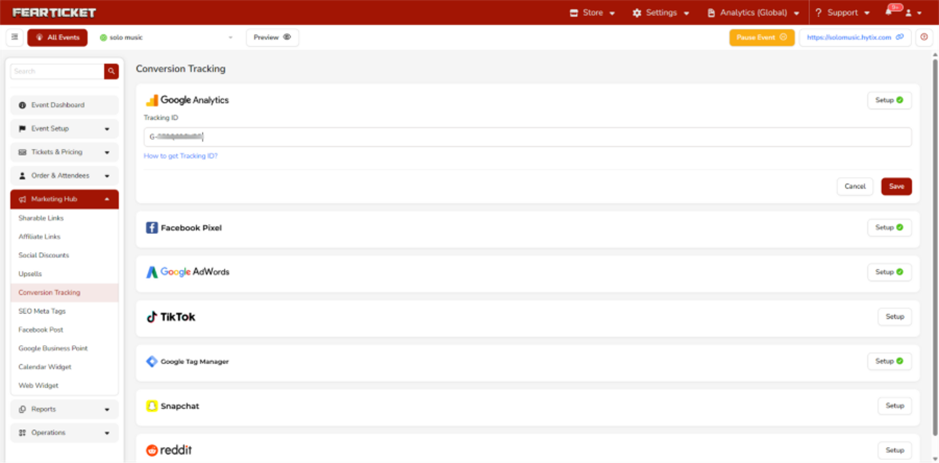939x463 pixels.
Task: Click Pause Event button
Action: tap(762, 37)
